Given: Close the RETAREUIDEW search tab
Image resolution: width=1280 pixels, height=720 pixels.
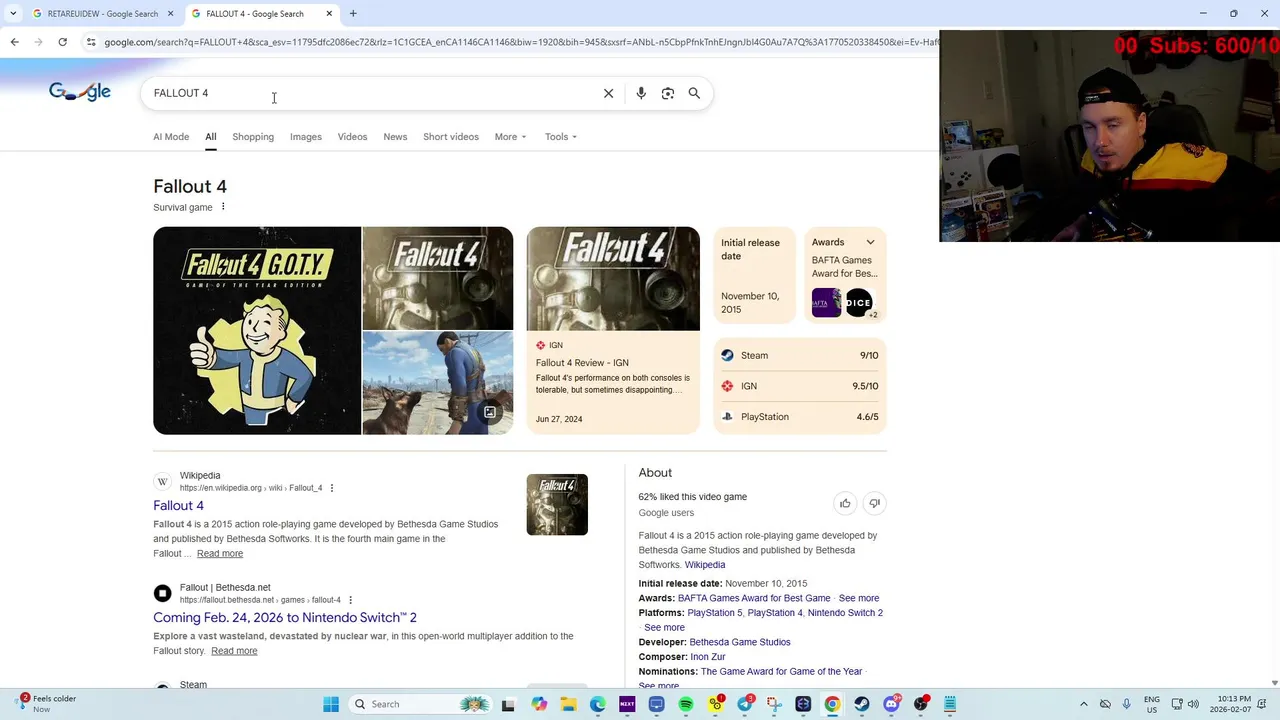Looking at the screenshot, I should point(171,14).
